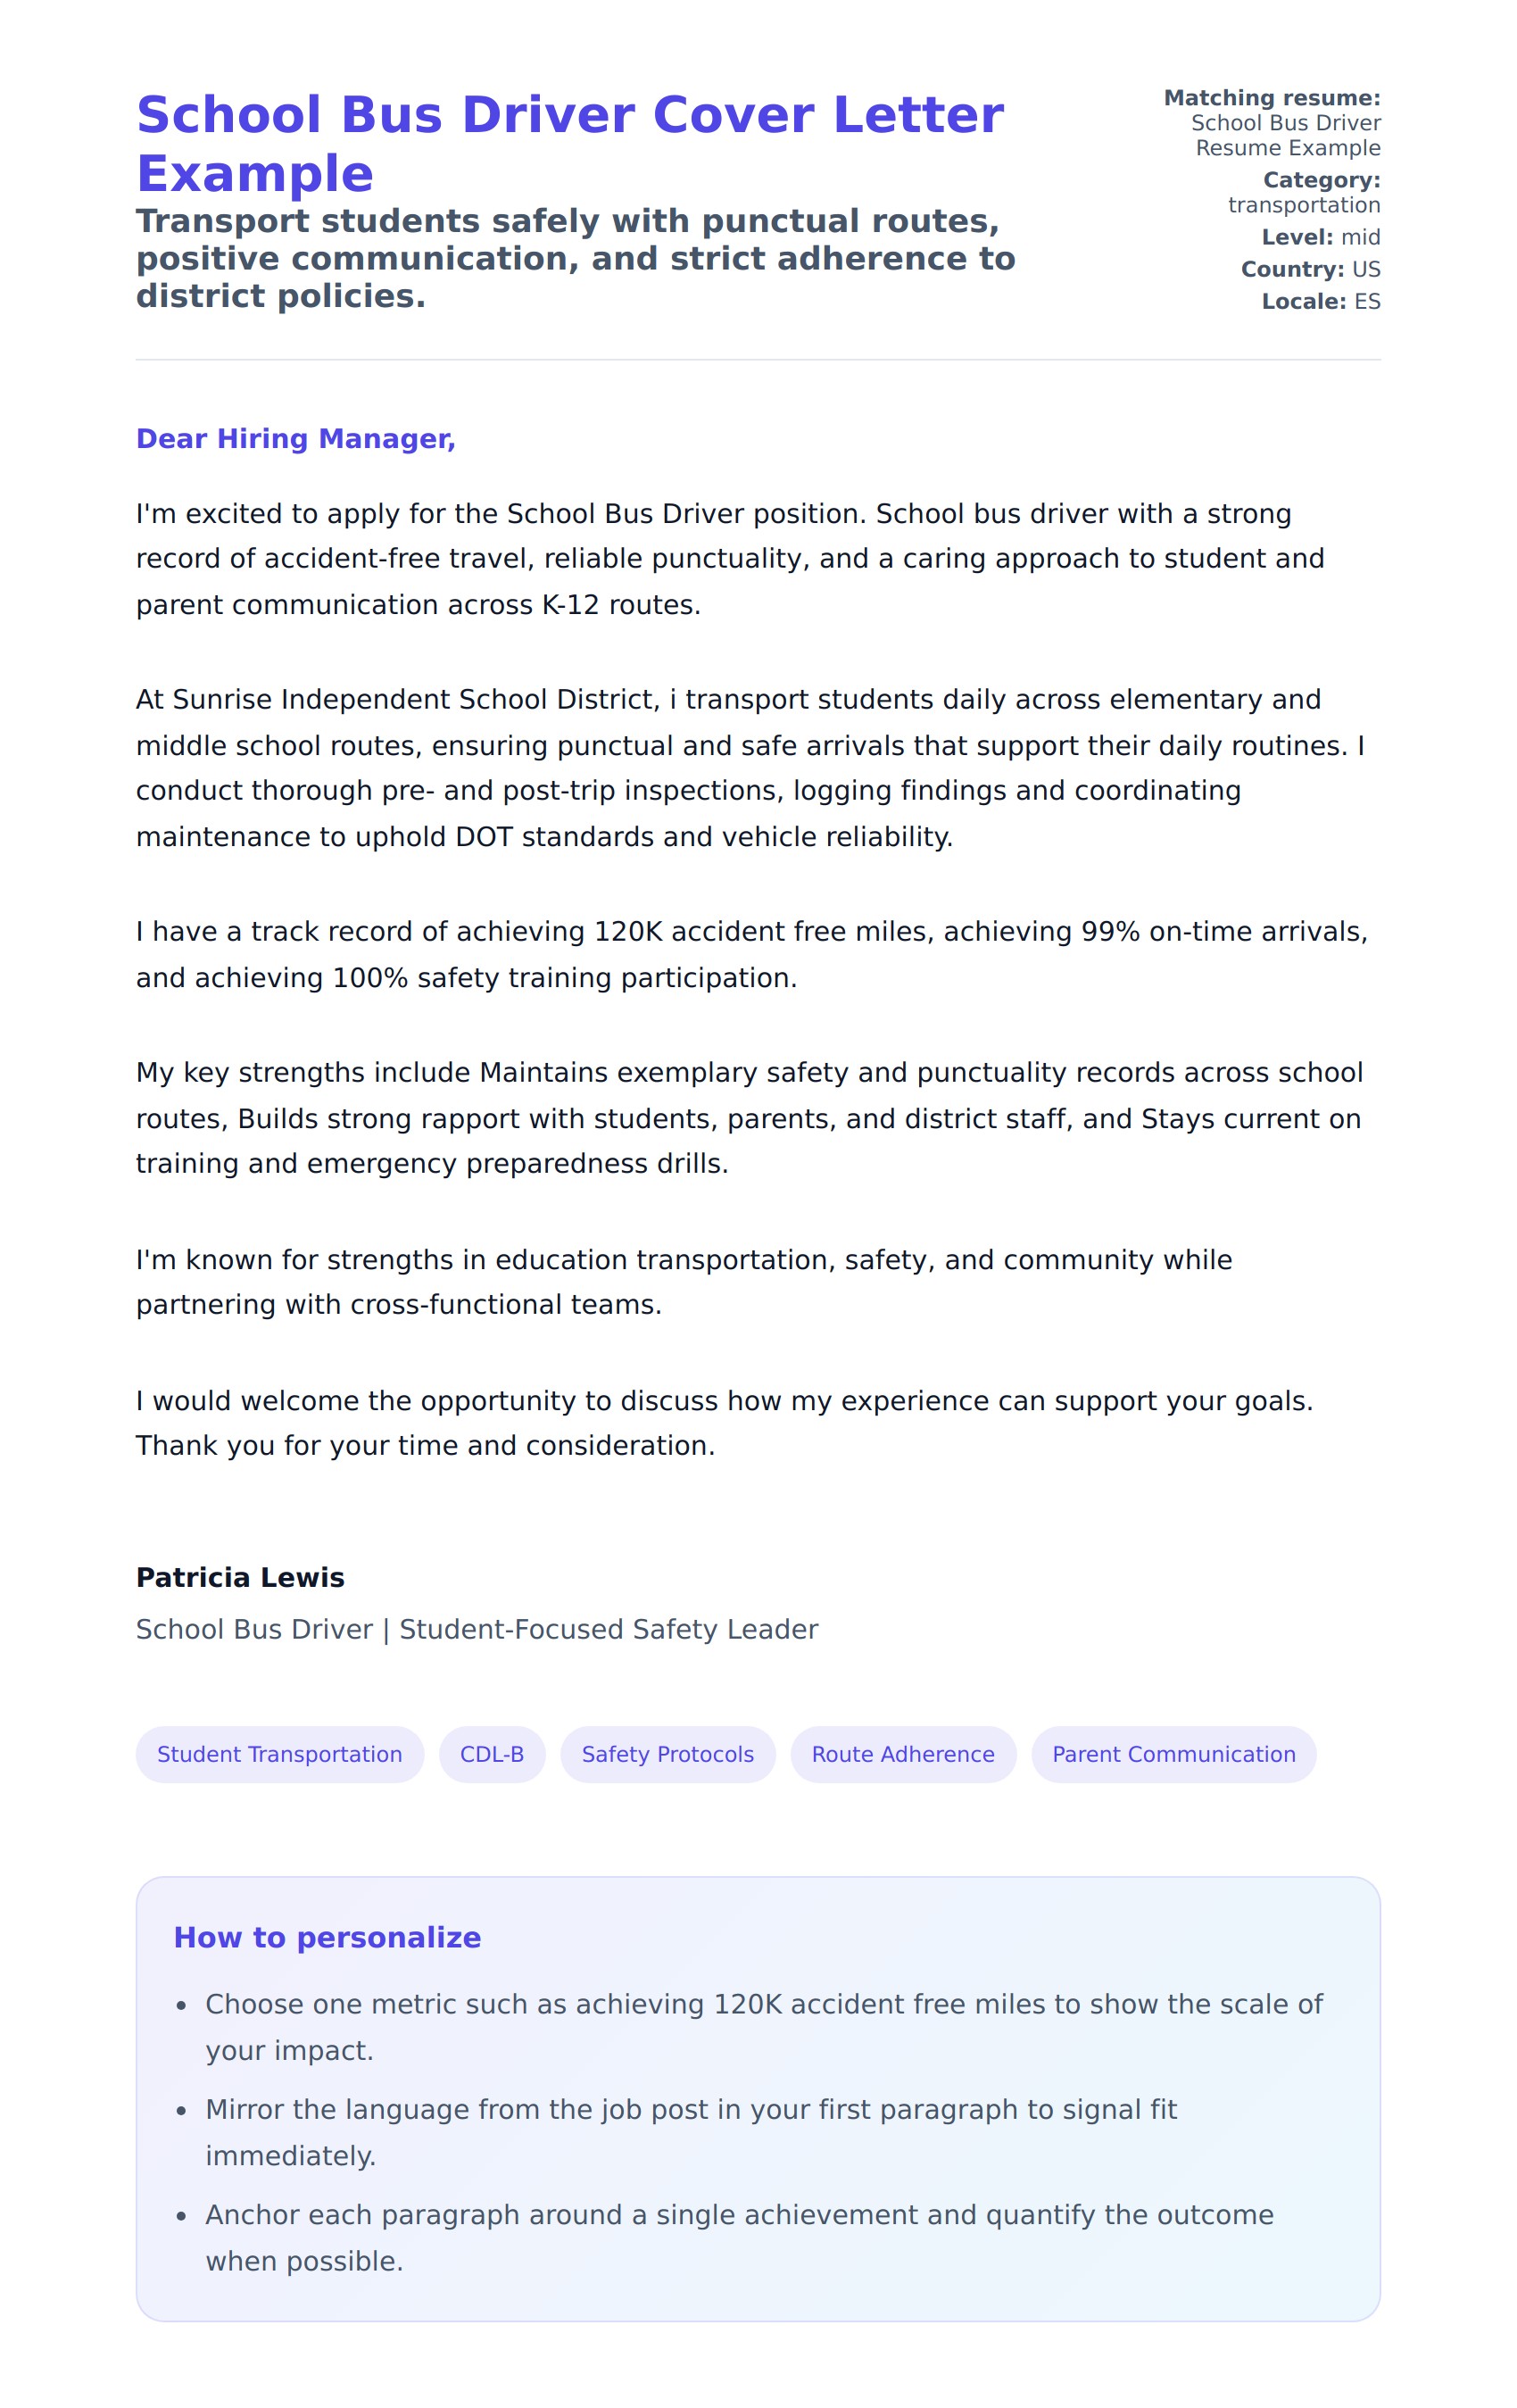Click the tip about mirroring job post language
1517x2408 pixels.
pyautogui.click(x=690, y=2132)
